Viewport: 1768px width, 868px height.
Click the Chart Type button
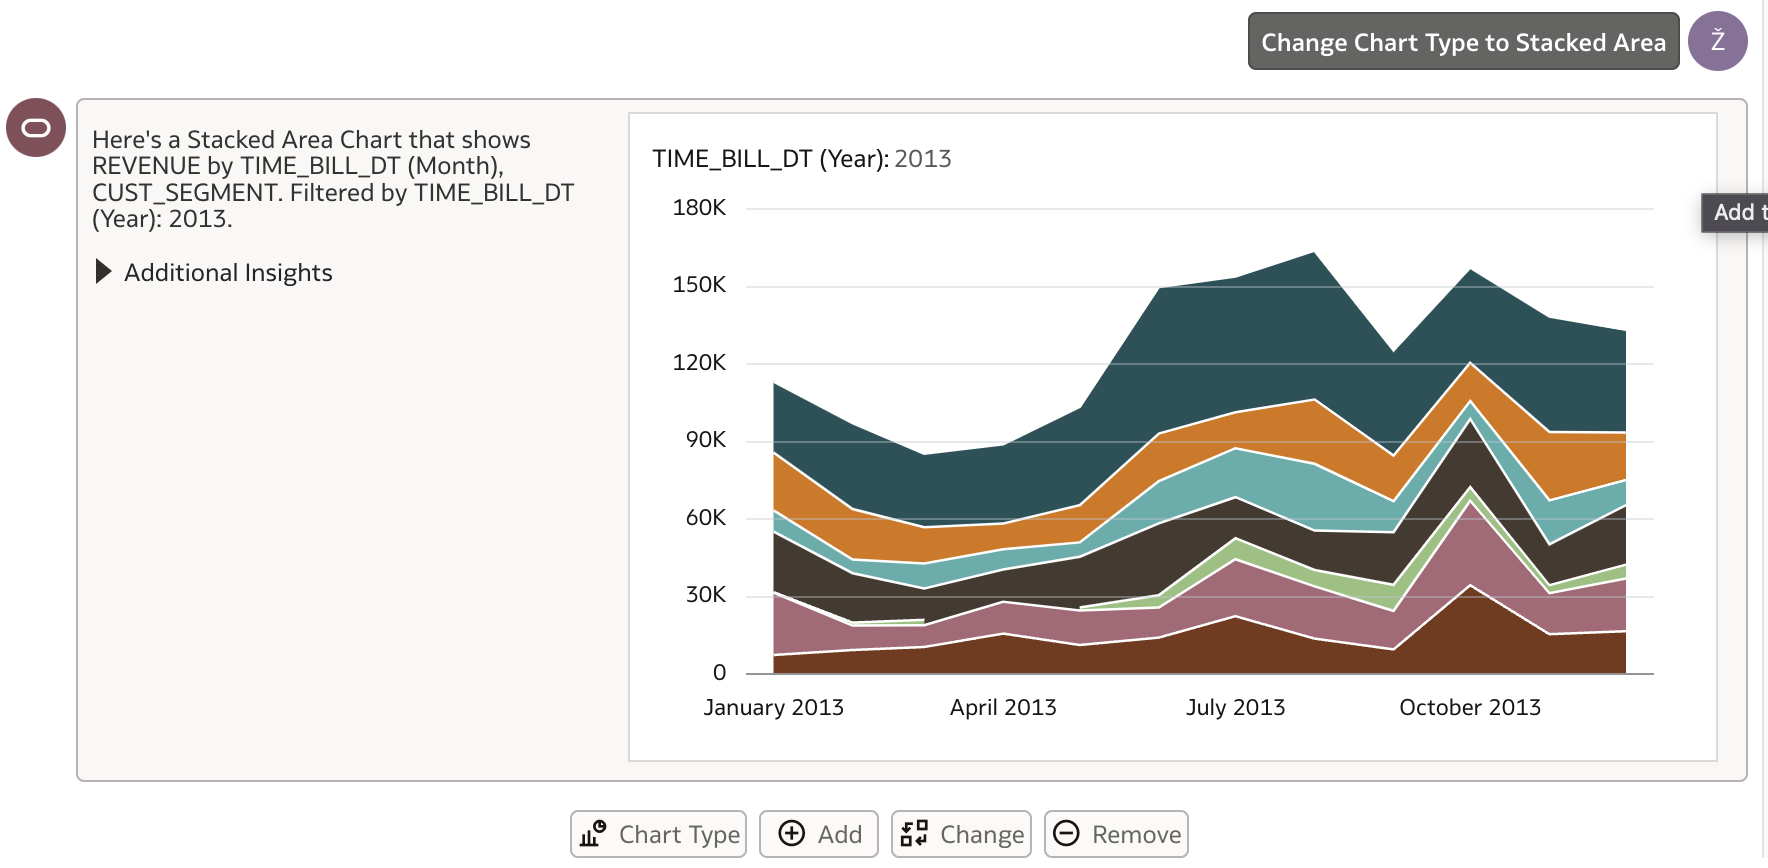658,834
